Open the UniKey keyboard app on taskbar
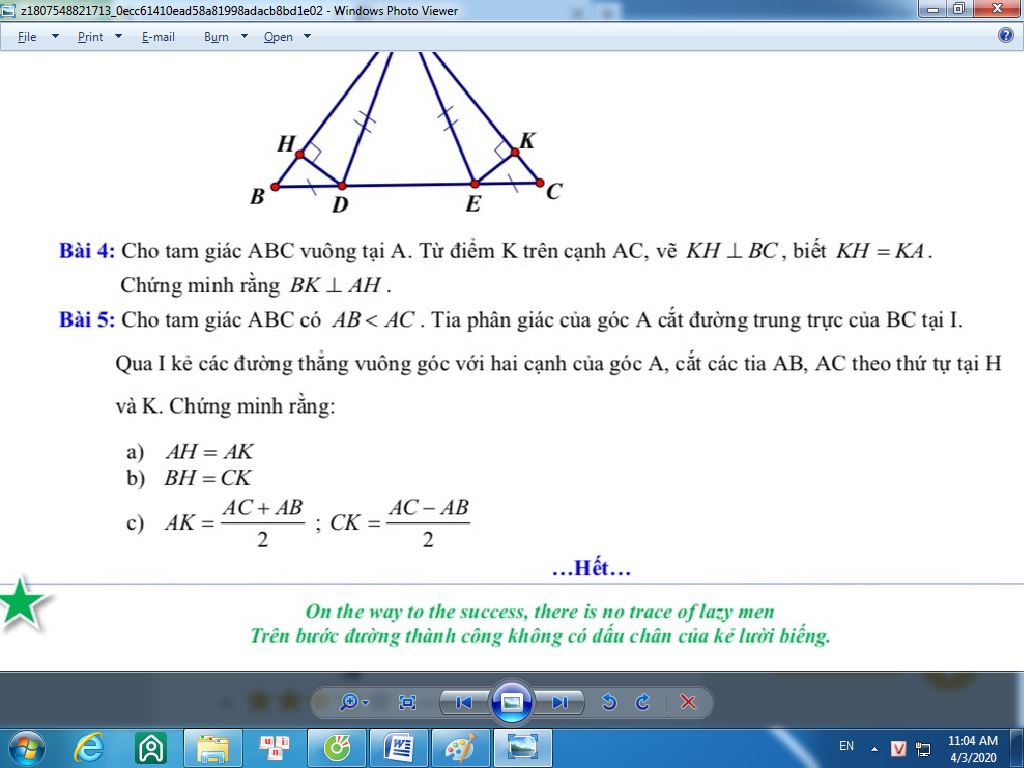 [x=274, y=748]
